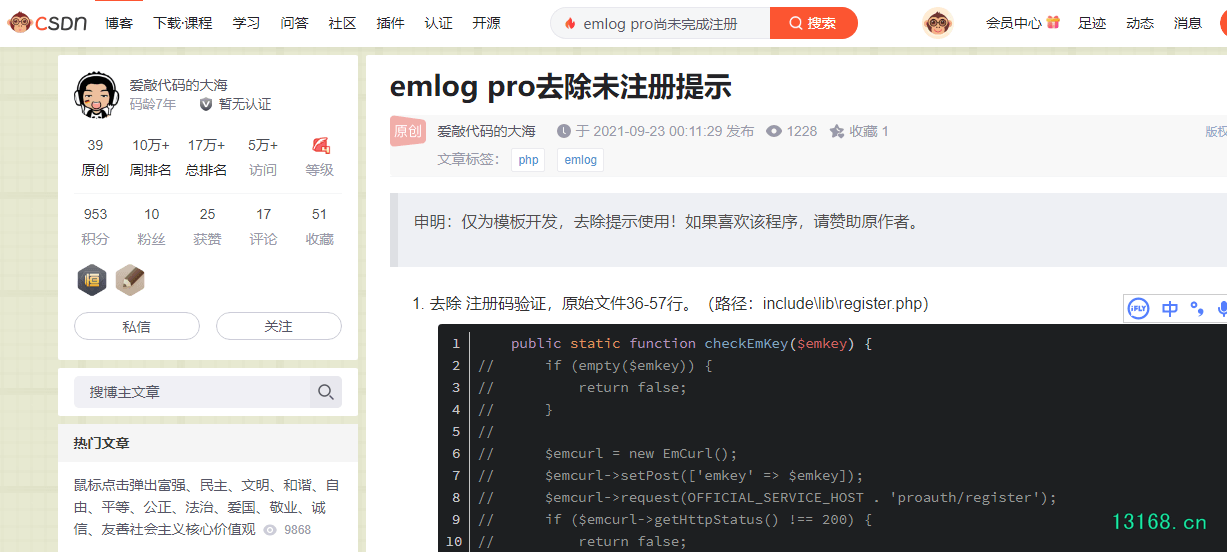The height and width of the screenshot is (552, 1227).
Task: Open the CSDN logo homepage
Action: point(47,22)
